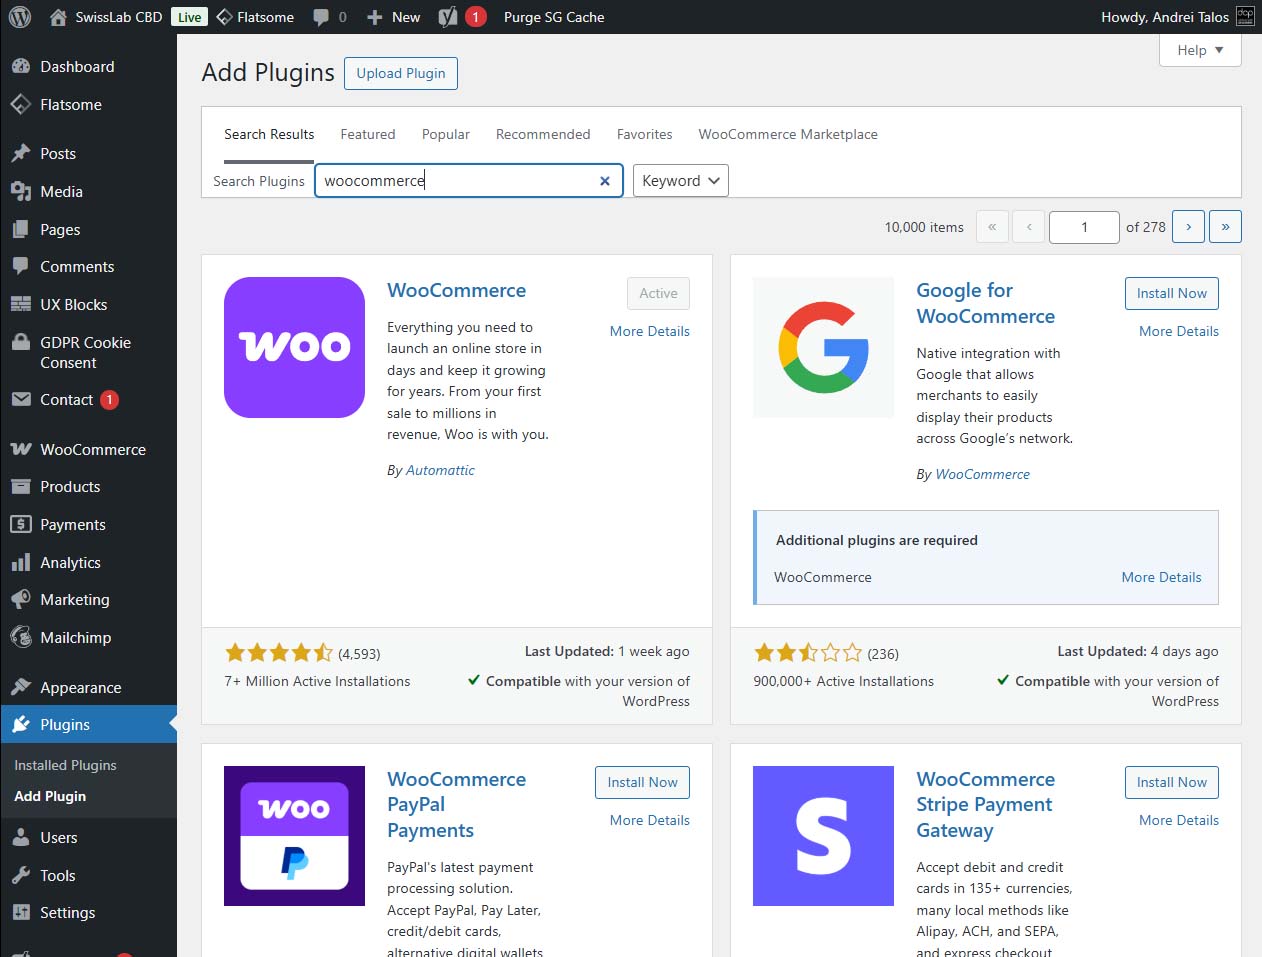Screen dimensions: 1262x957
Task: Click the user avatar next to Howdy, Andrei Talos
Action: click(x=1245, y=17)
